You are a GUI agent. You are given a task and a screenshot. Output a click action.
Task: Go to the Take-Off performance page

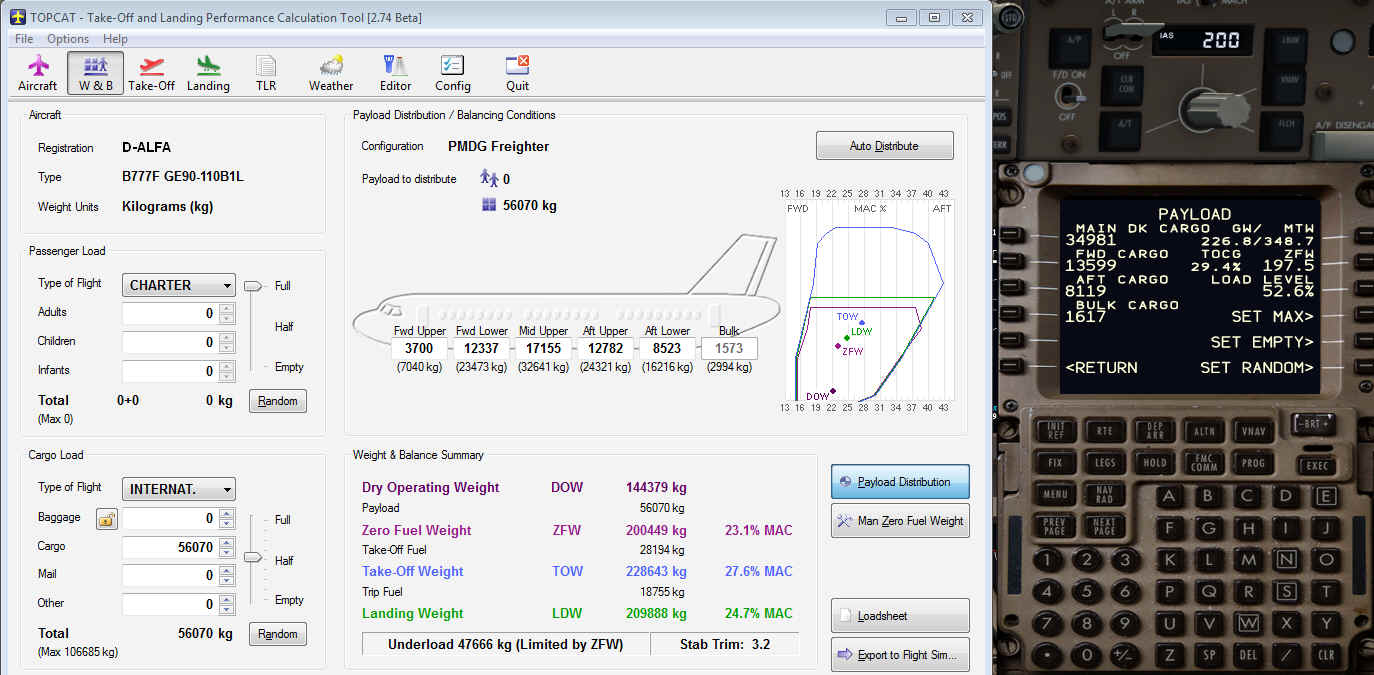pos(152,74)
